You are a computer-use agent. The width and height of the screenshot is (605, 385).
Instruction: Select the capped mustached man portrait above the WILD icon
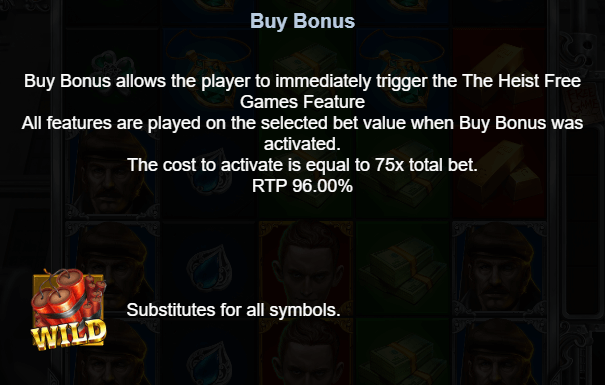point(112,268)
